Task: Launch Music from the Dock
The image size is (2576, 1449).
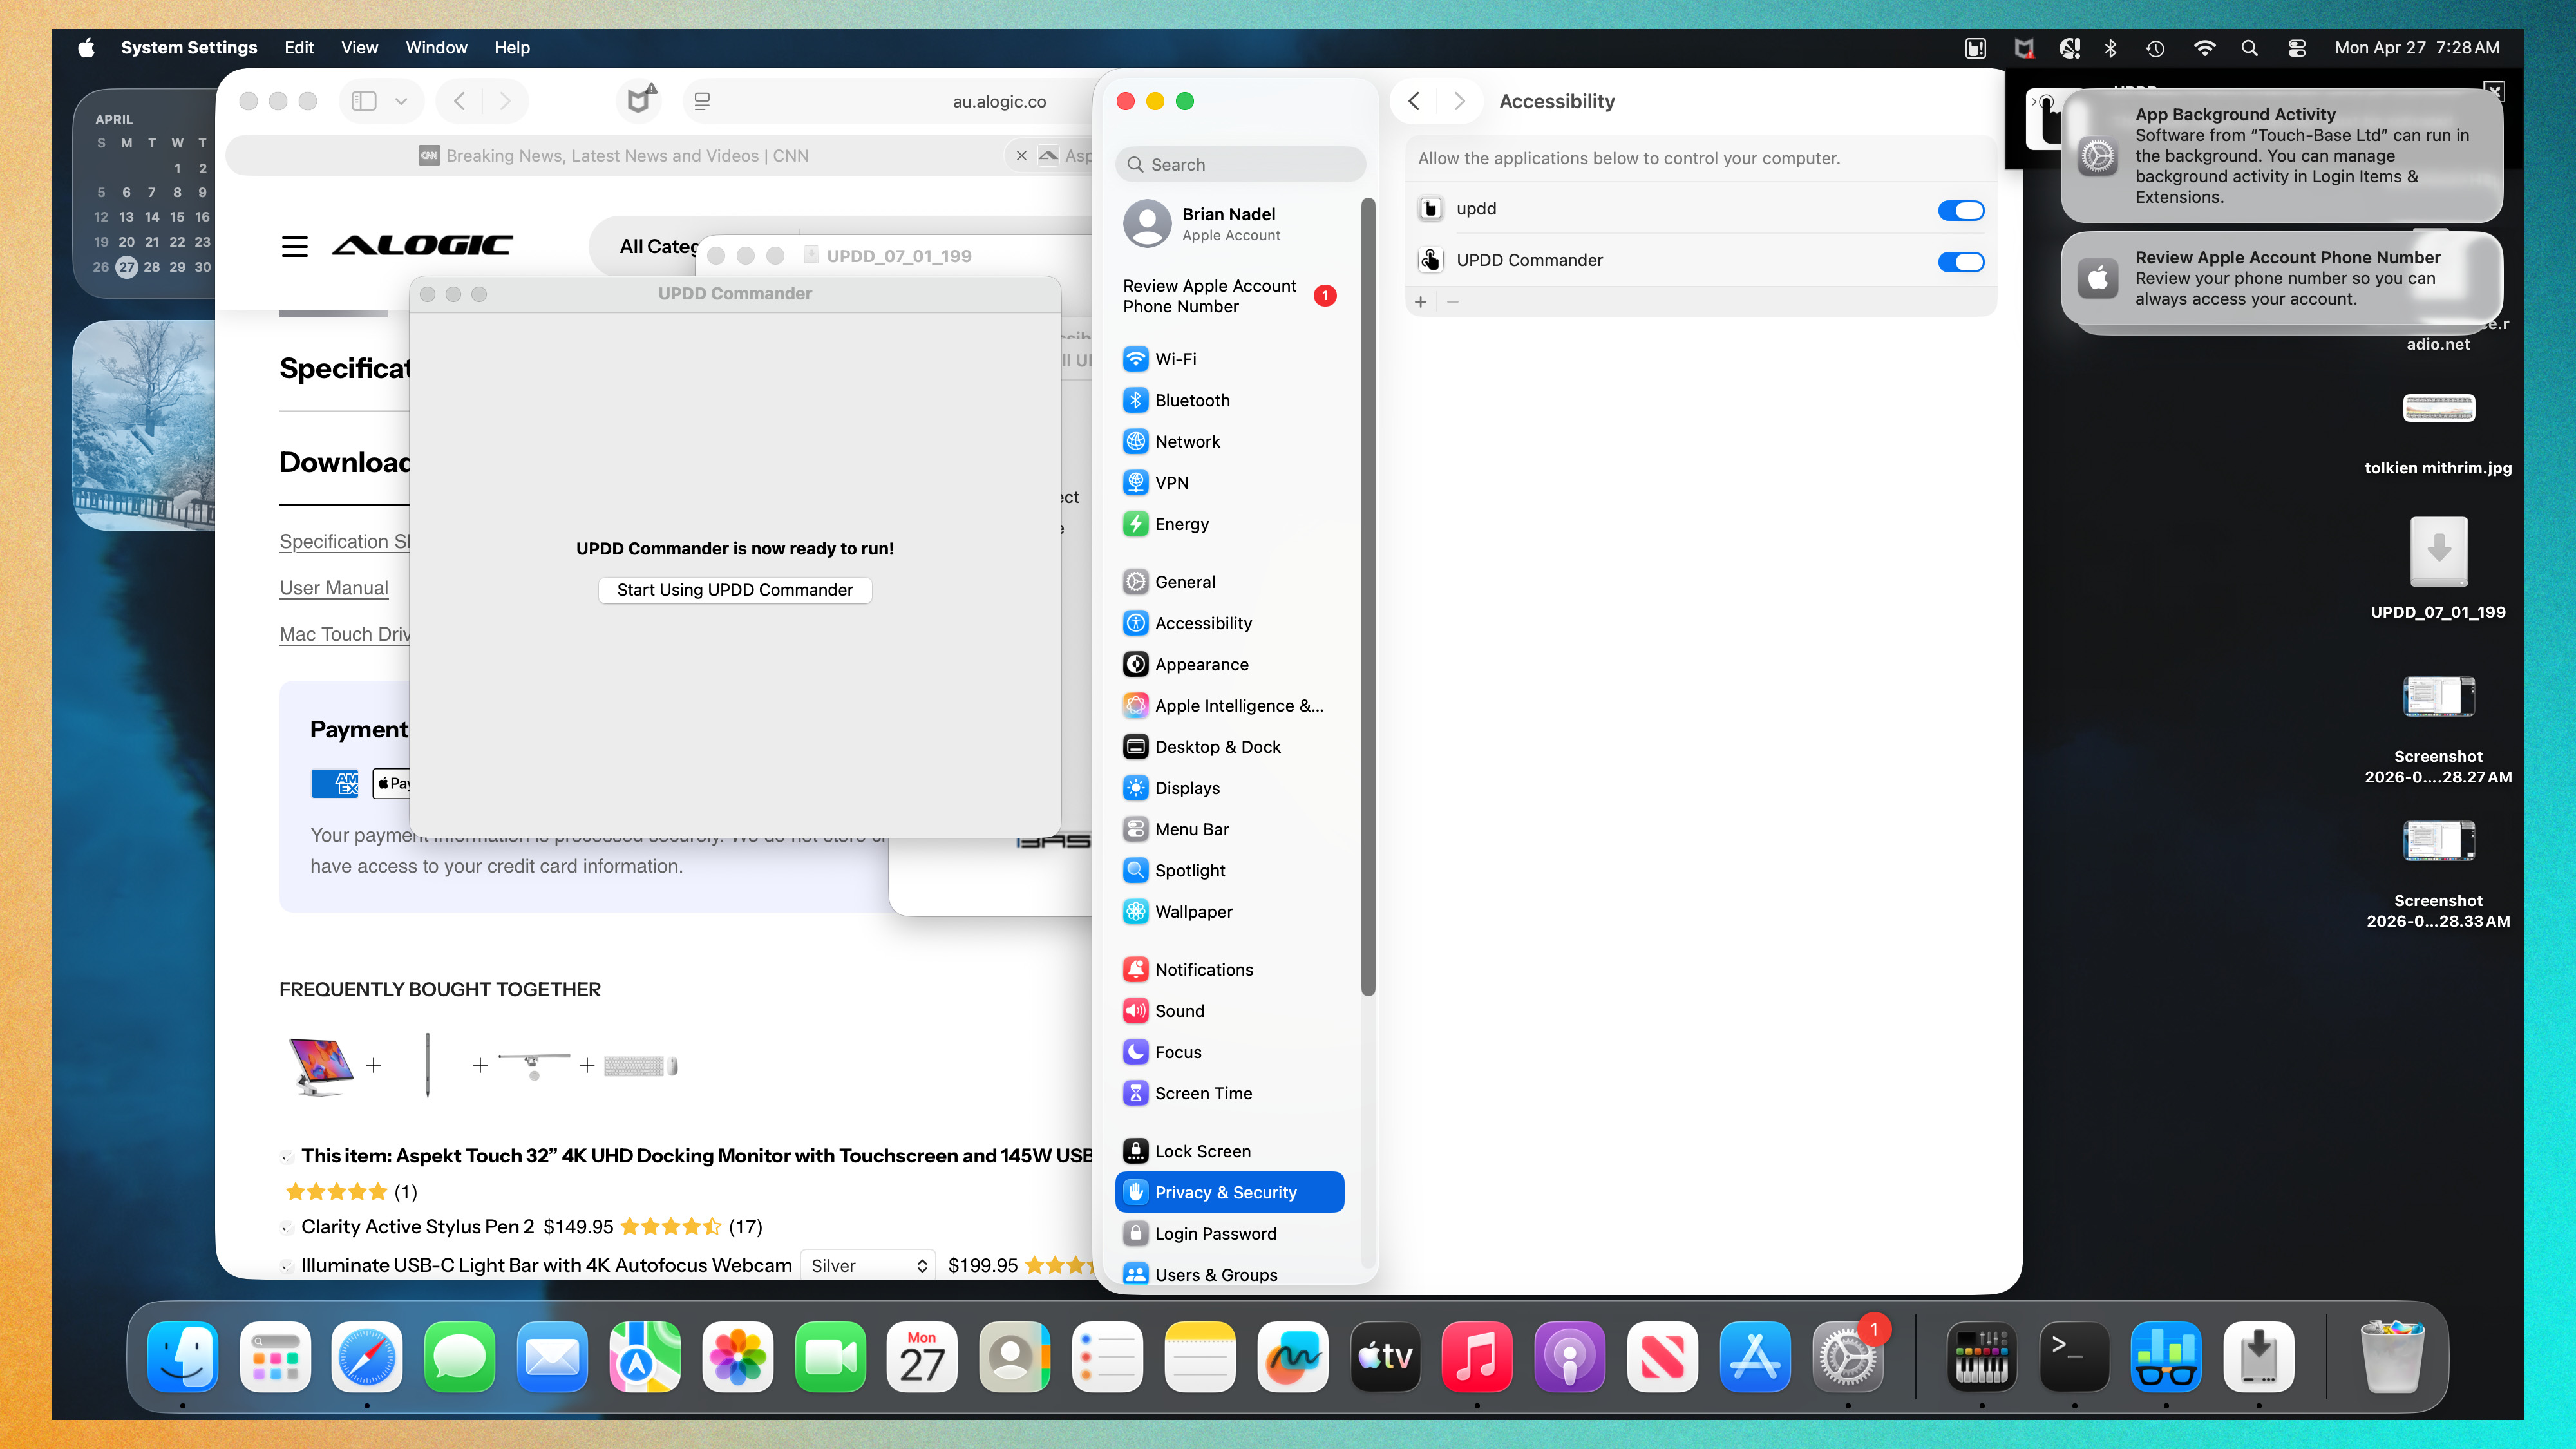Action: pyautogui.click(x=1477, y=1357)
